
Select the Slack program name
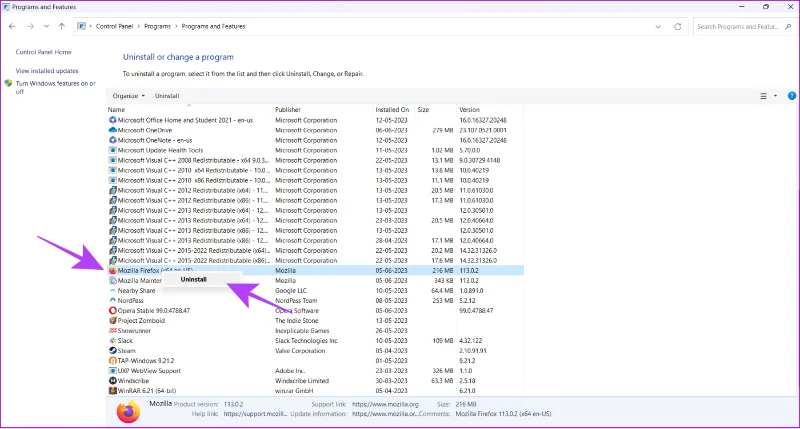125,340
